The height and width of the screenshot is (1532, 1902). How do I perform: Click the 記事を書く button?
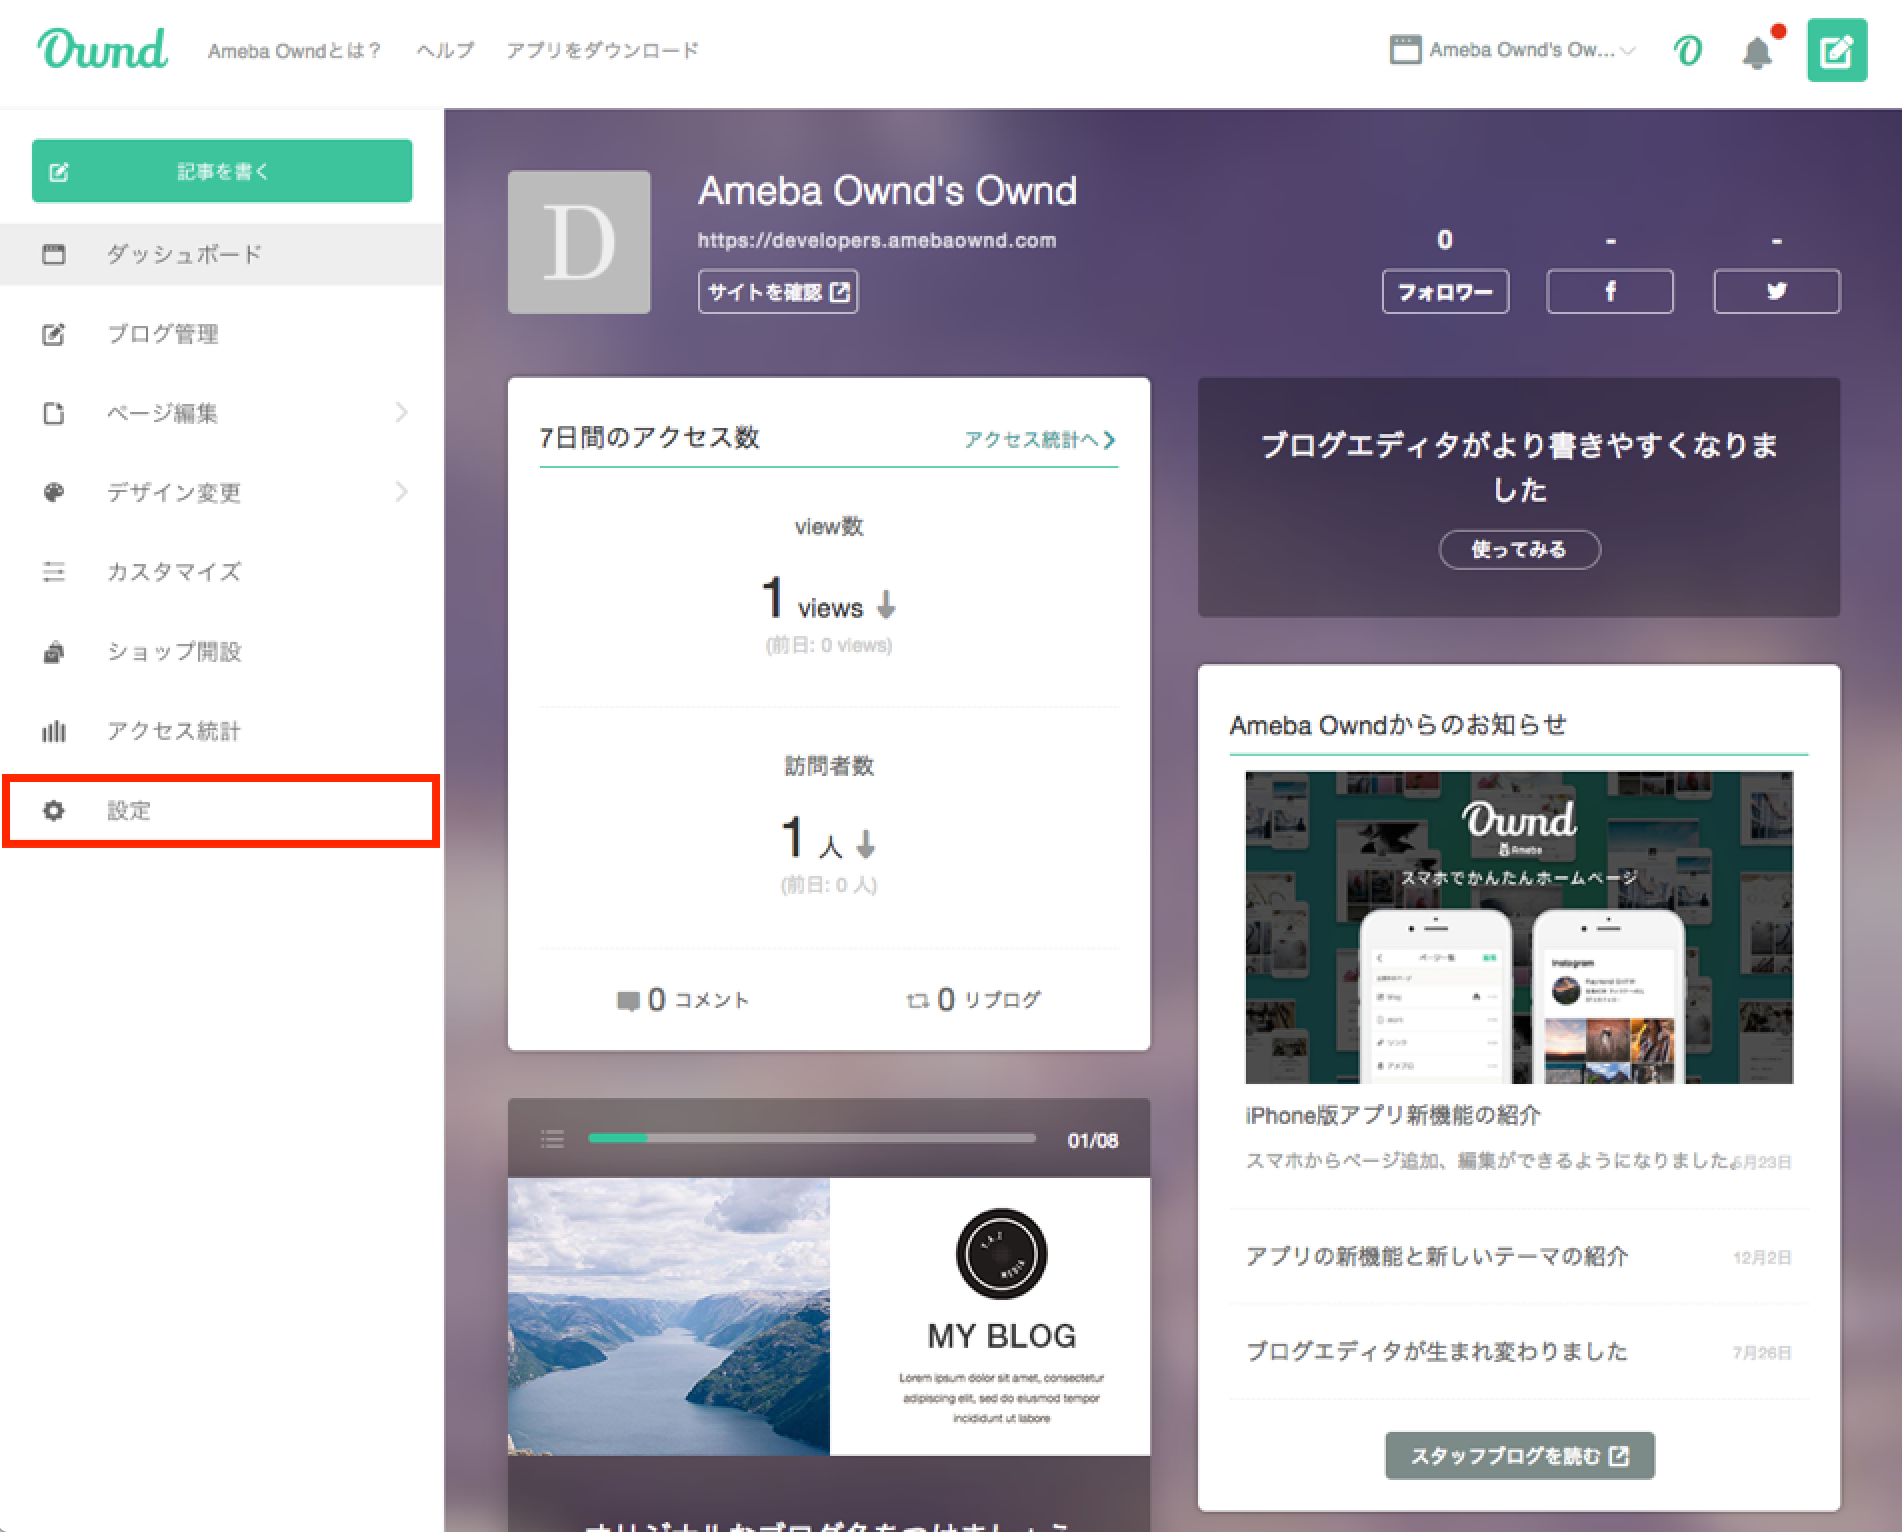[x=222, y=171]
